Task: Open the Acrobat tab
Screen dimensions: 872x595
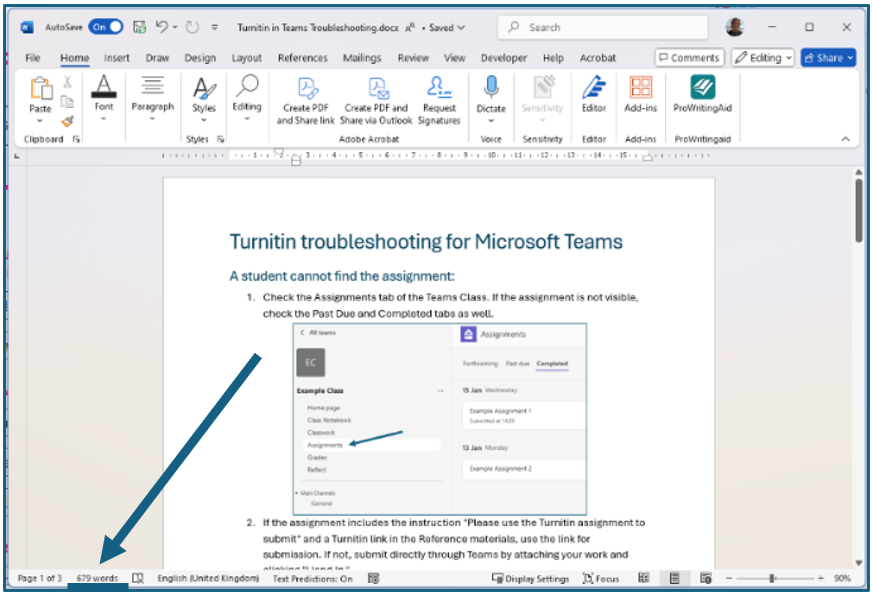Action: point(598,58)
